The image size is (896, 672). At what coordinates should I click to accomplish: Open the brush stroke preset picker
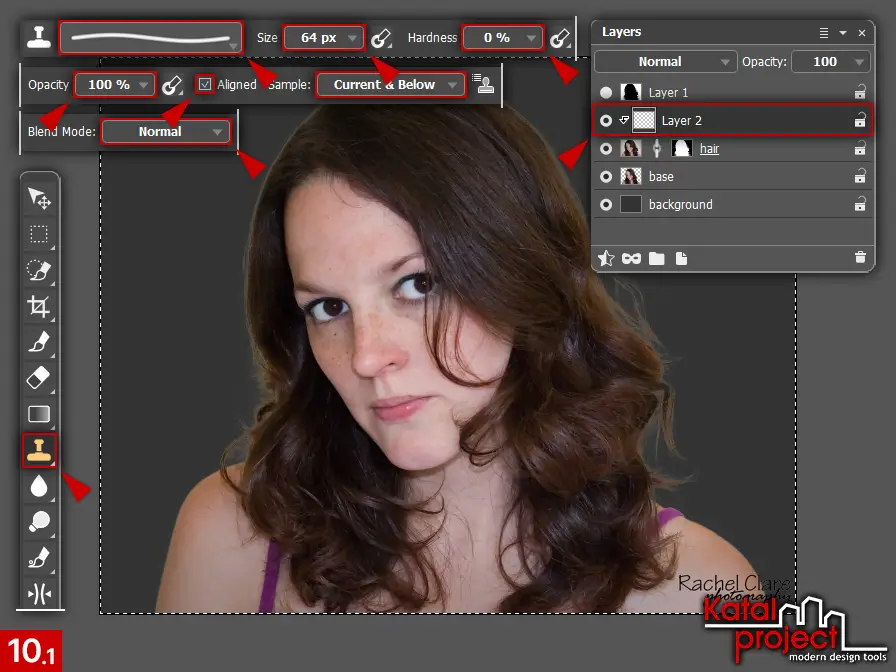[x=151, y=37]
